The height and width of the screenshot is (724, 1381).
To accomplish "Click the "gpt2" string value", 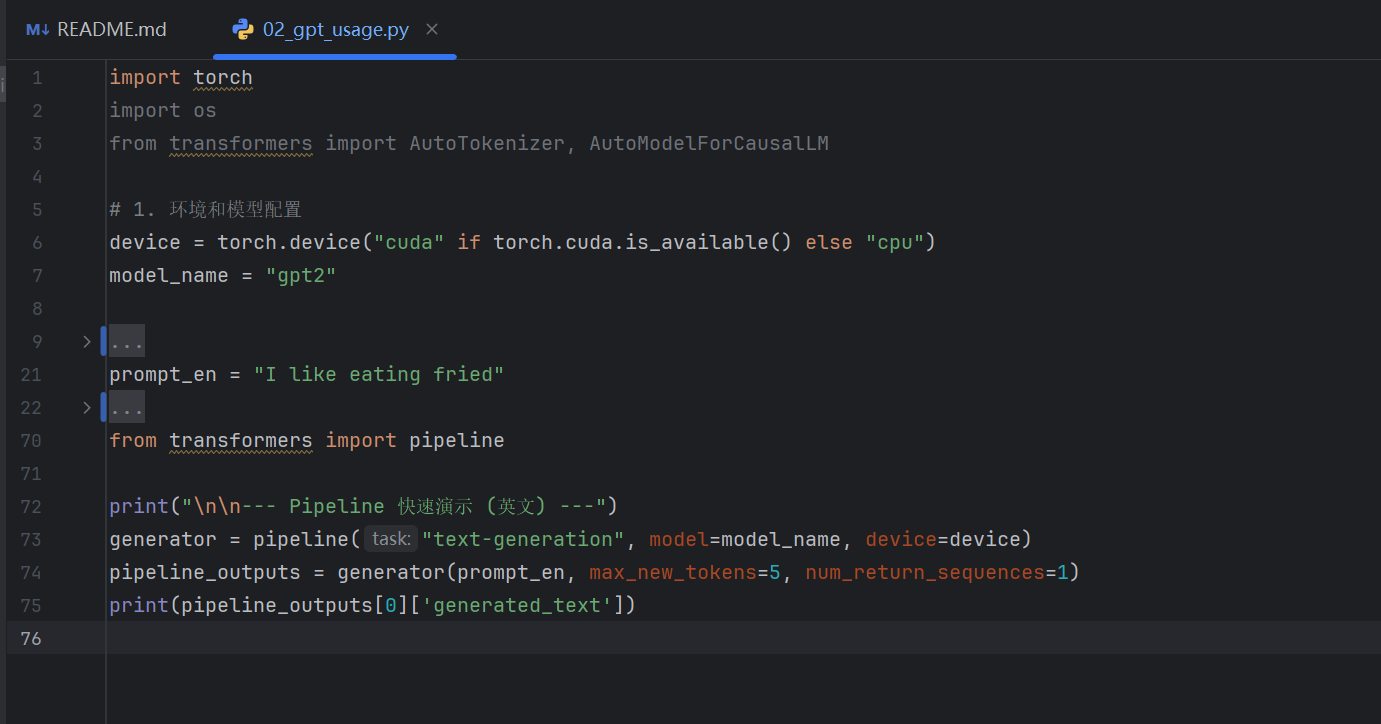I will pos(301,275).
